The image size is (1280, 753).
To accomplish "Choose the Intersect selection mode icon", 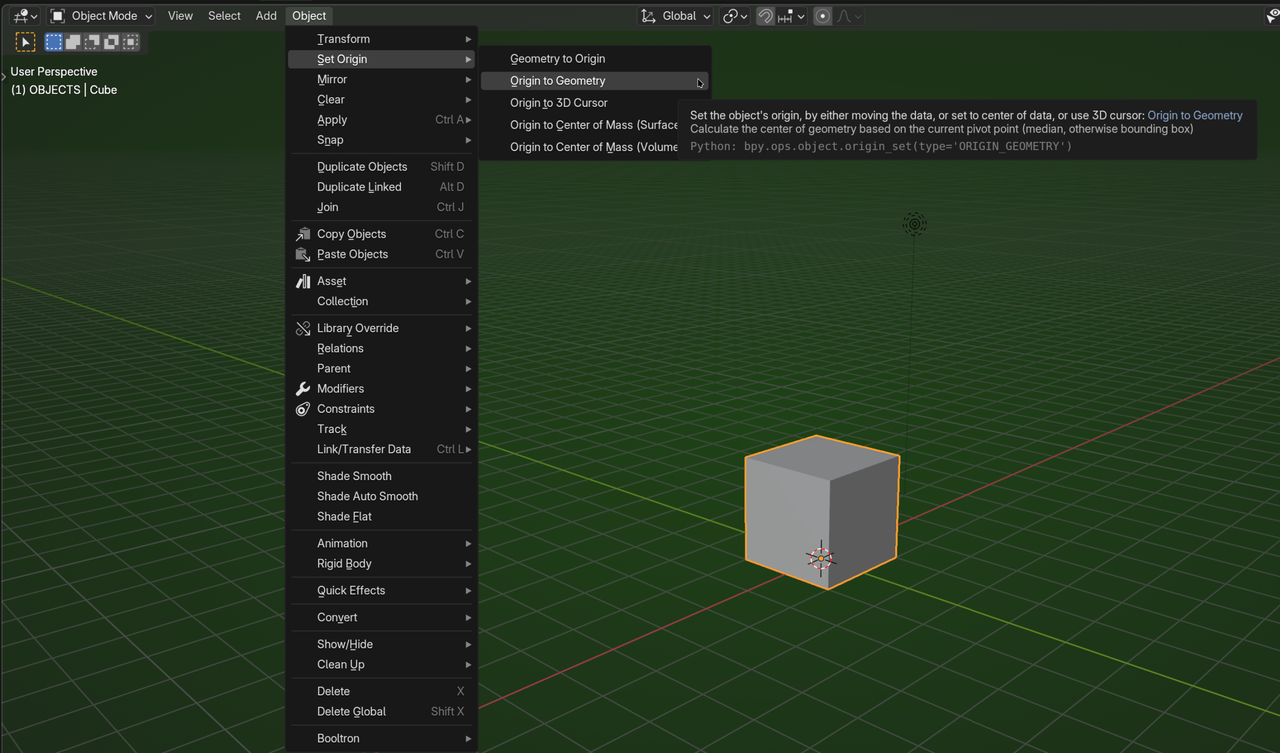I will coord(130,42).
